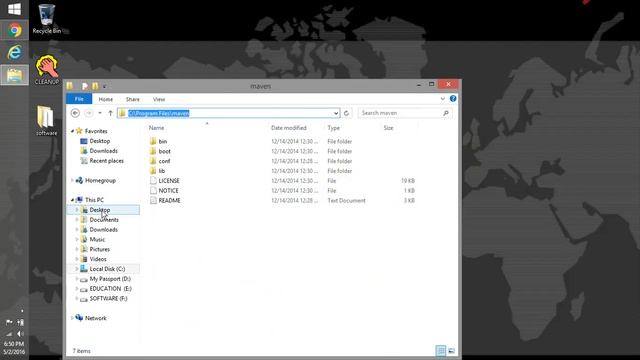Open the Share ribbon tab
The width and height of the screenshot is (640, 360).
(133, 99)
